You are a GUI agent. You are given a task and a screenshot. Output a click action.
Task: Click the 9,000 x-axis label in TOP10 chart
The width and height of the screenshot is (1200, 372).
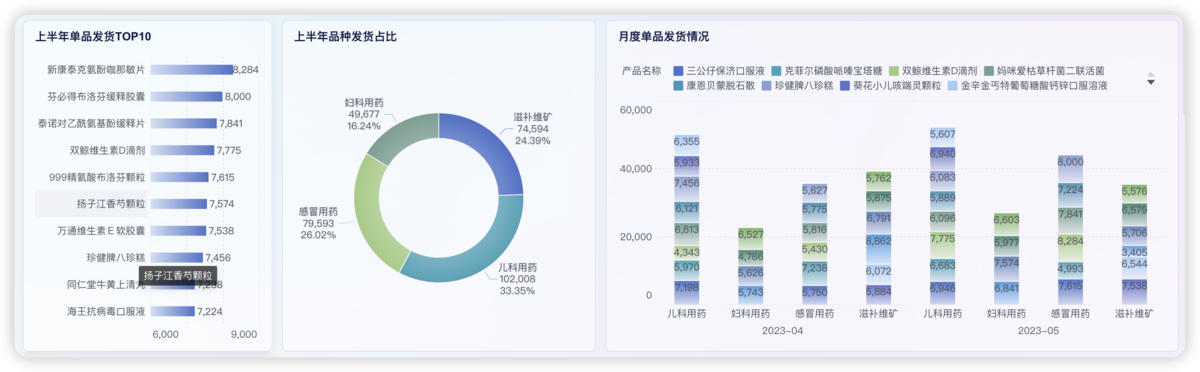pos(244,335)
